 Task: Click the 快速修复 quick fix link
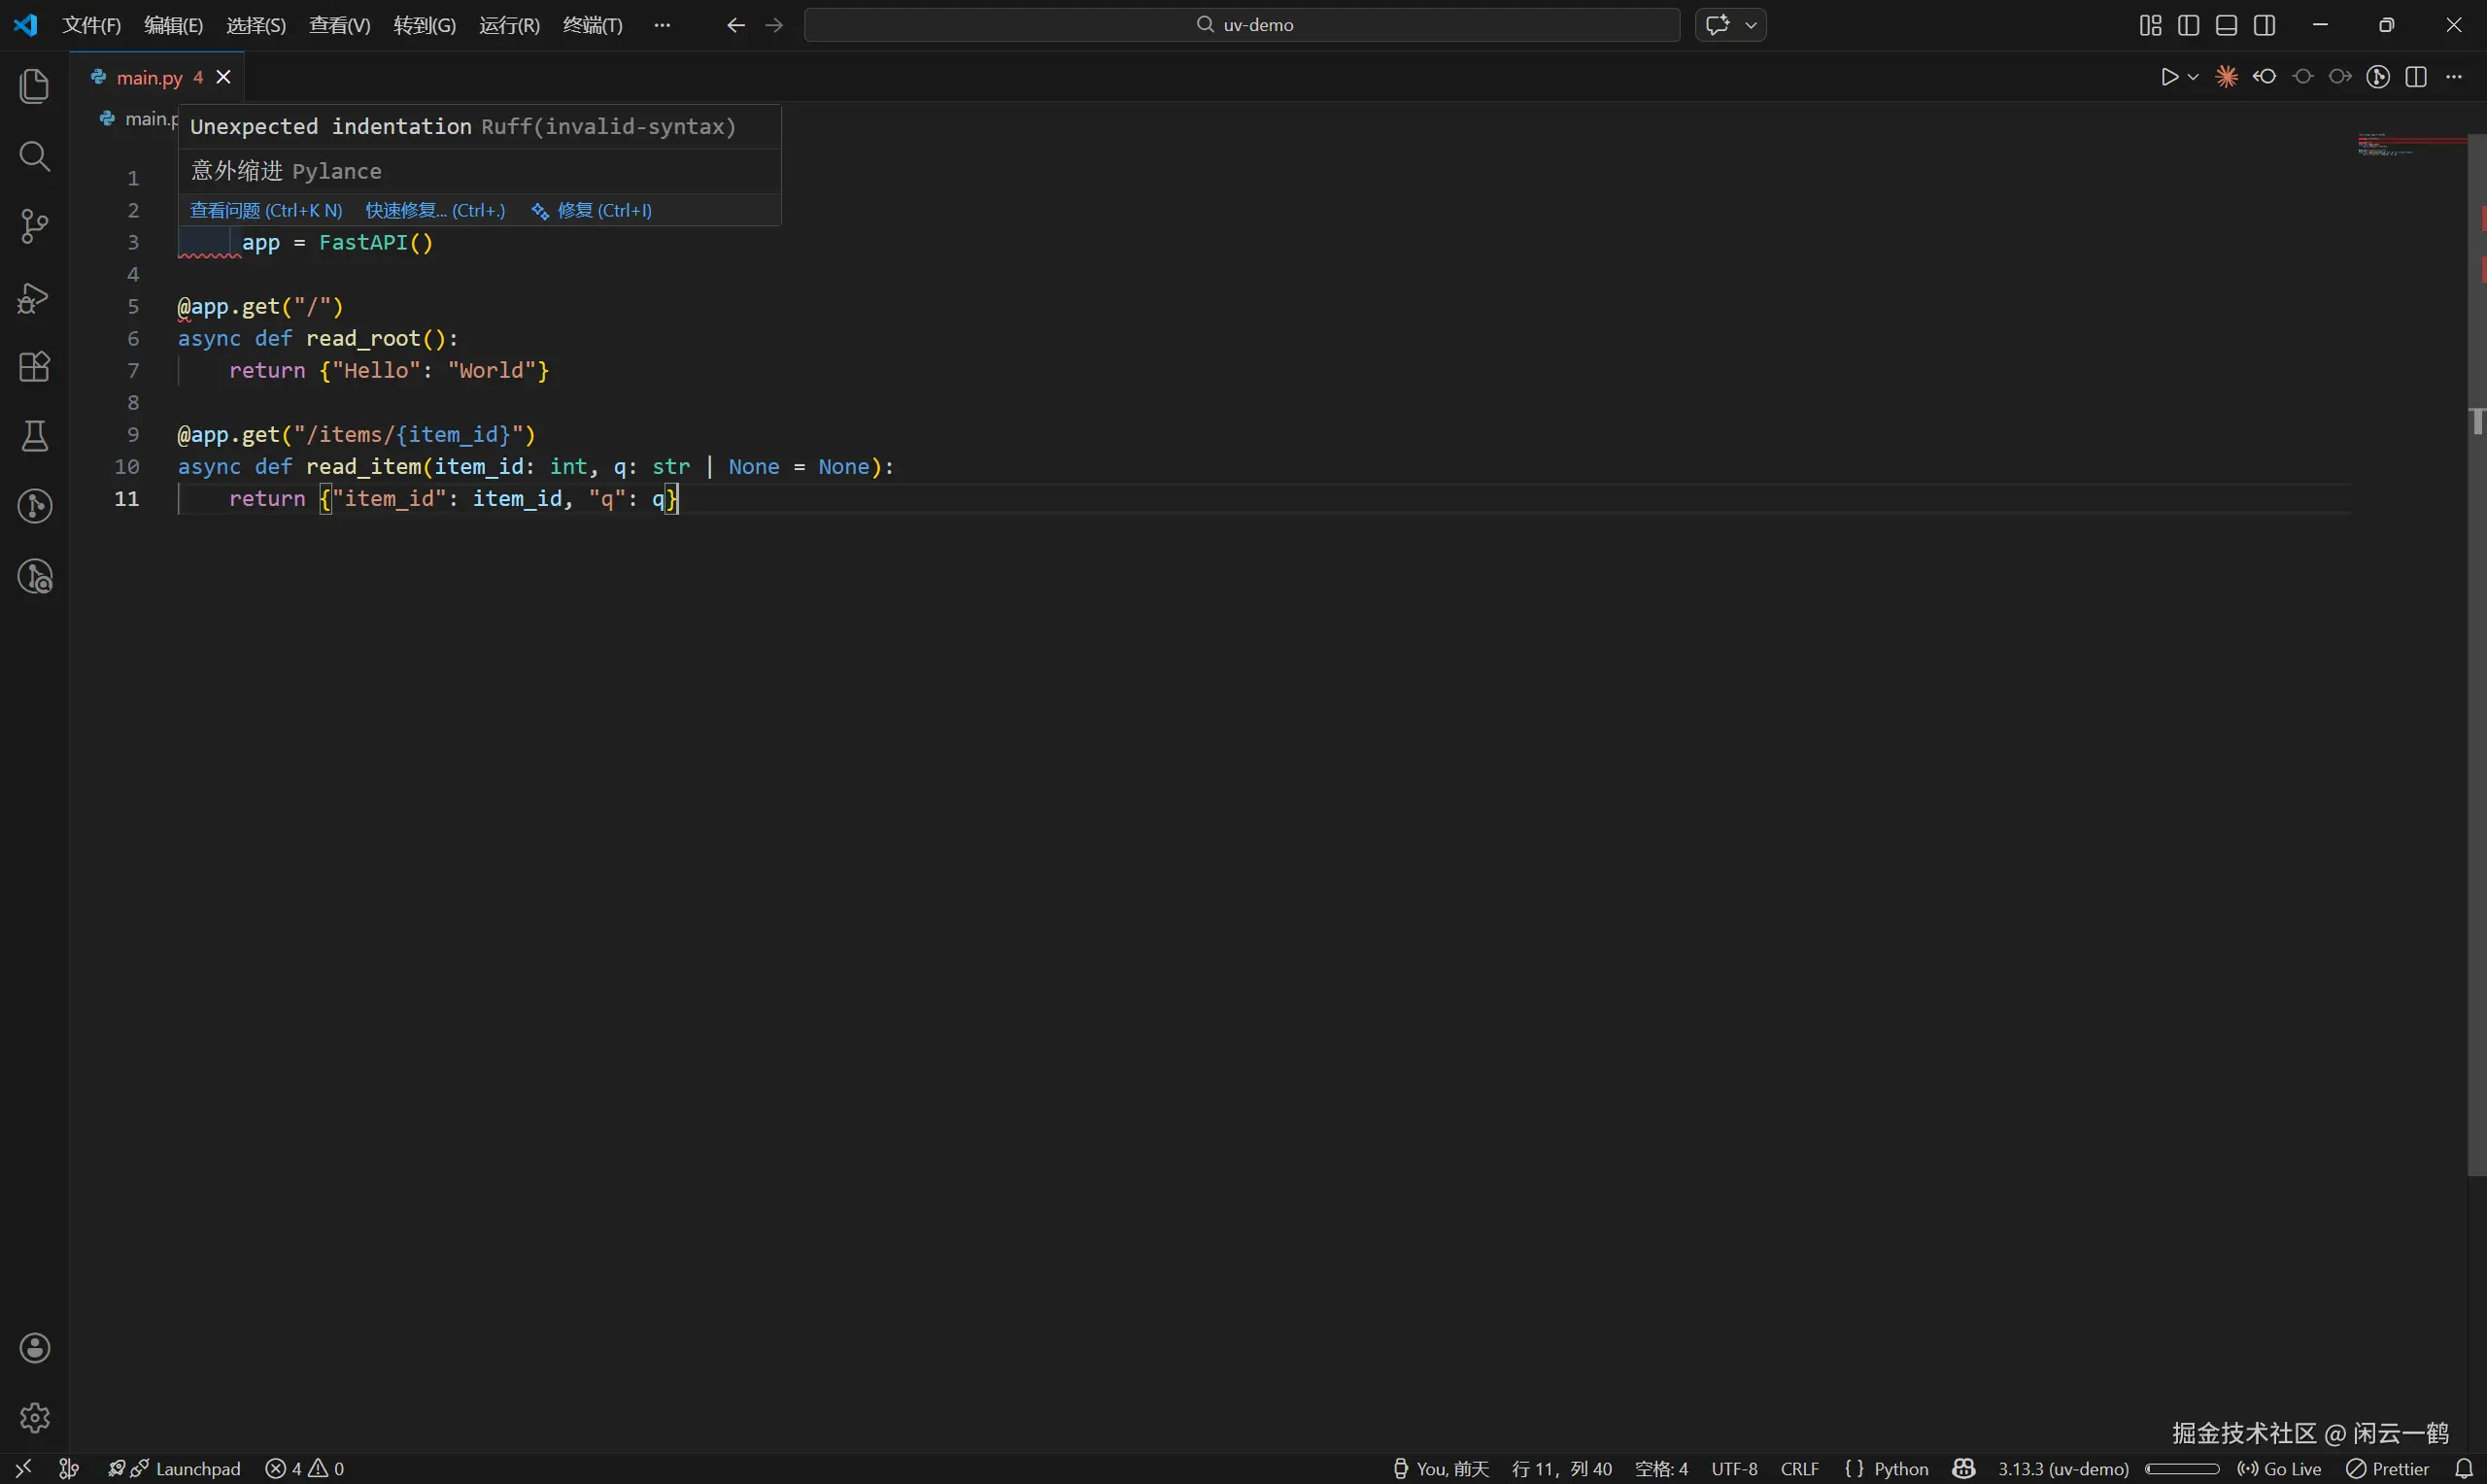click(435, 210)
